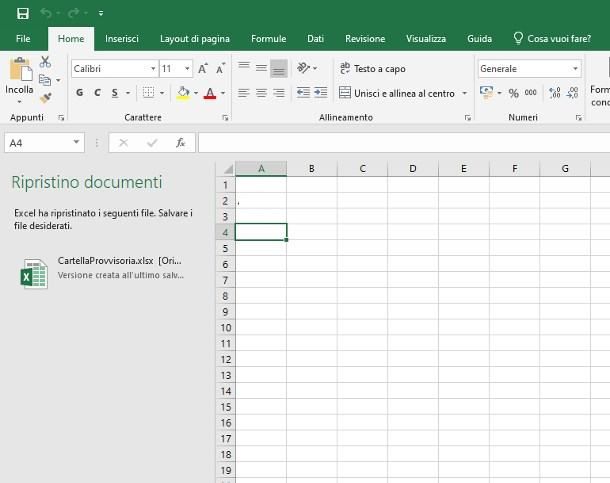This screenshot has height=483, width=610.
Task: Cut selection with the scissors icon
Action: [45, 62]
